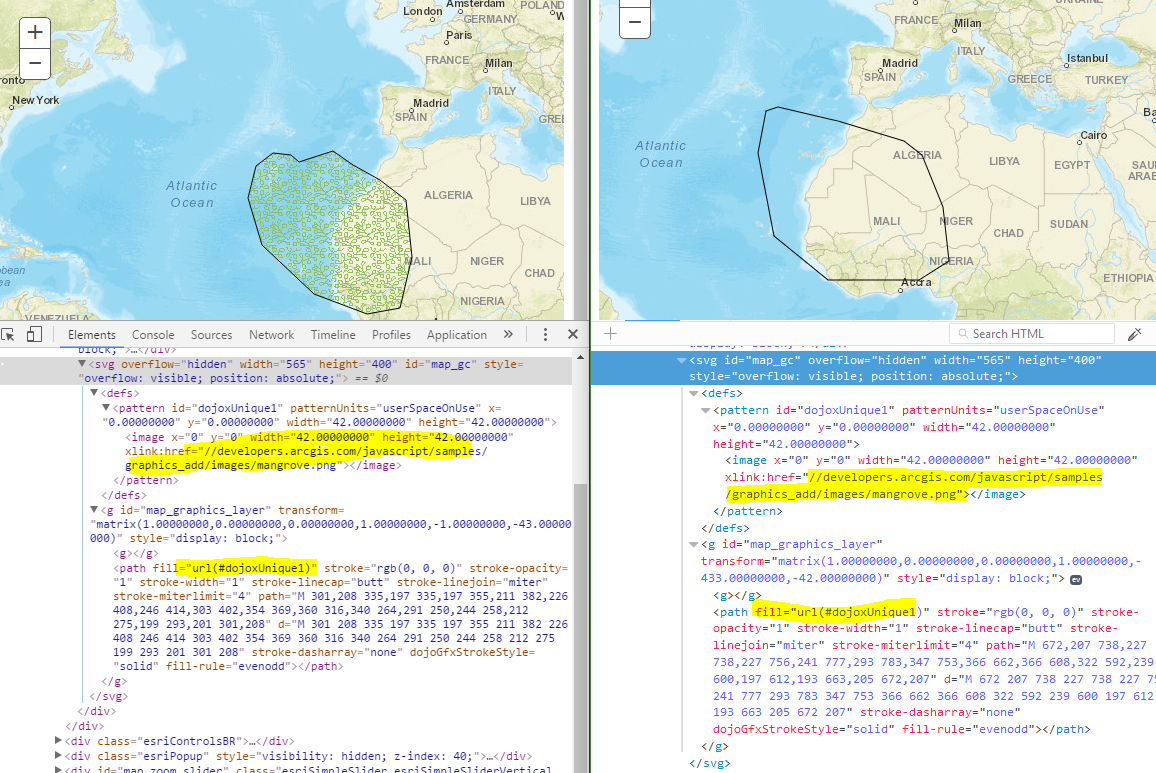Collapse the defs node in Chrome DevTools

[94, 393]
